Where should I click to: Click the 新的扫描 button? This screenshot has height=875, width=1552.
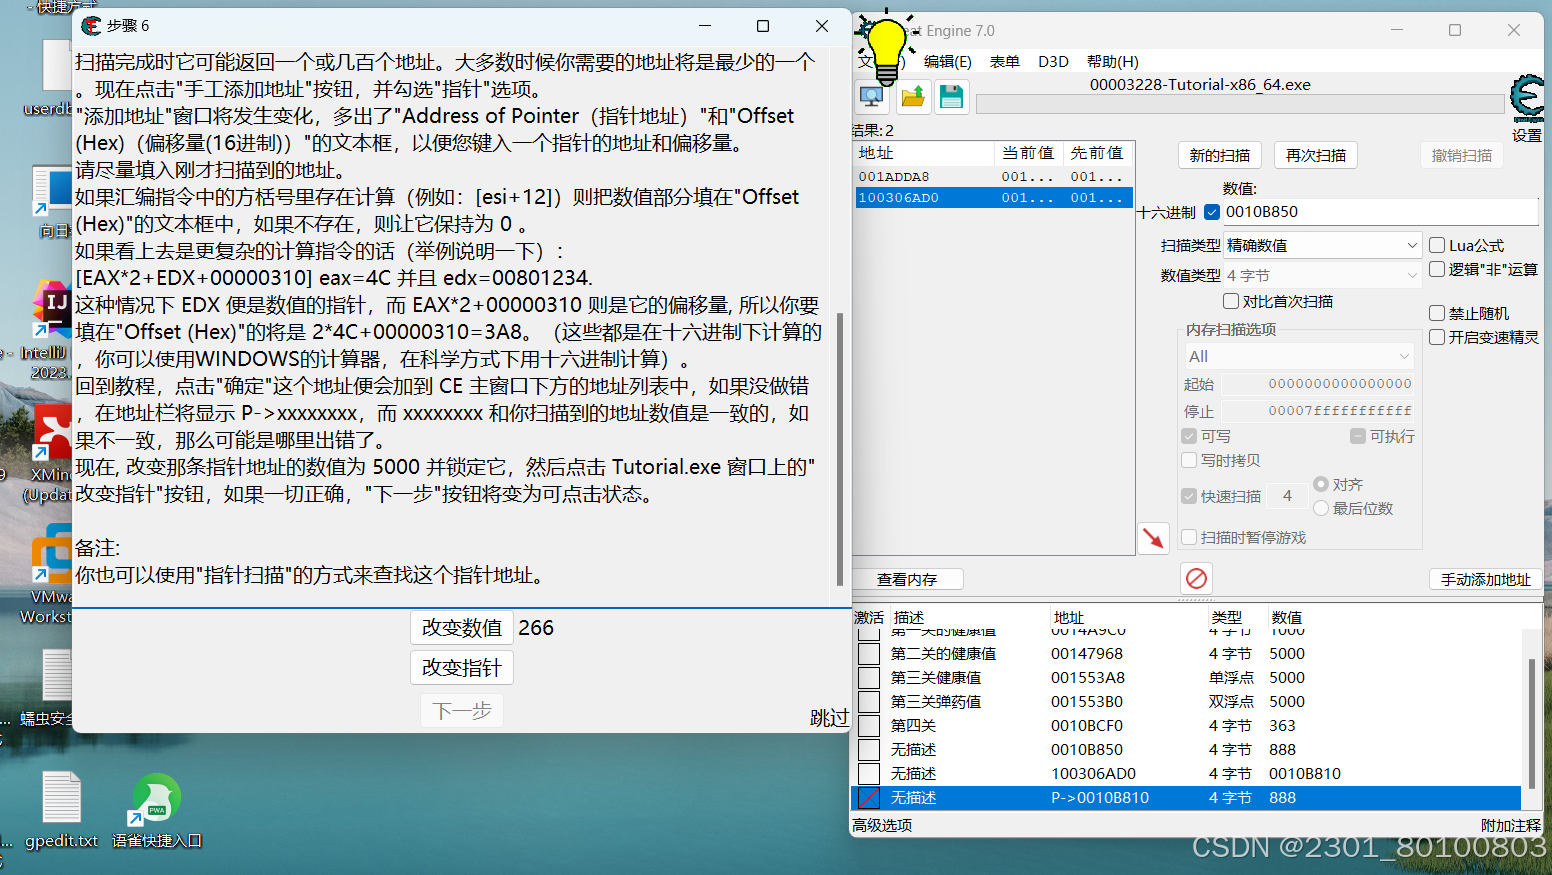pyautogui.click(x=1219, y=155)
